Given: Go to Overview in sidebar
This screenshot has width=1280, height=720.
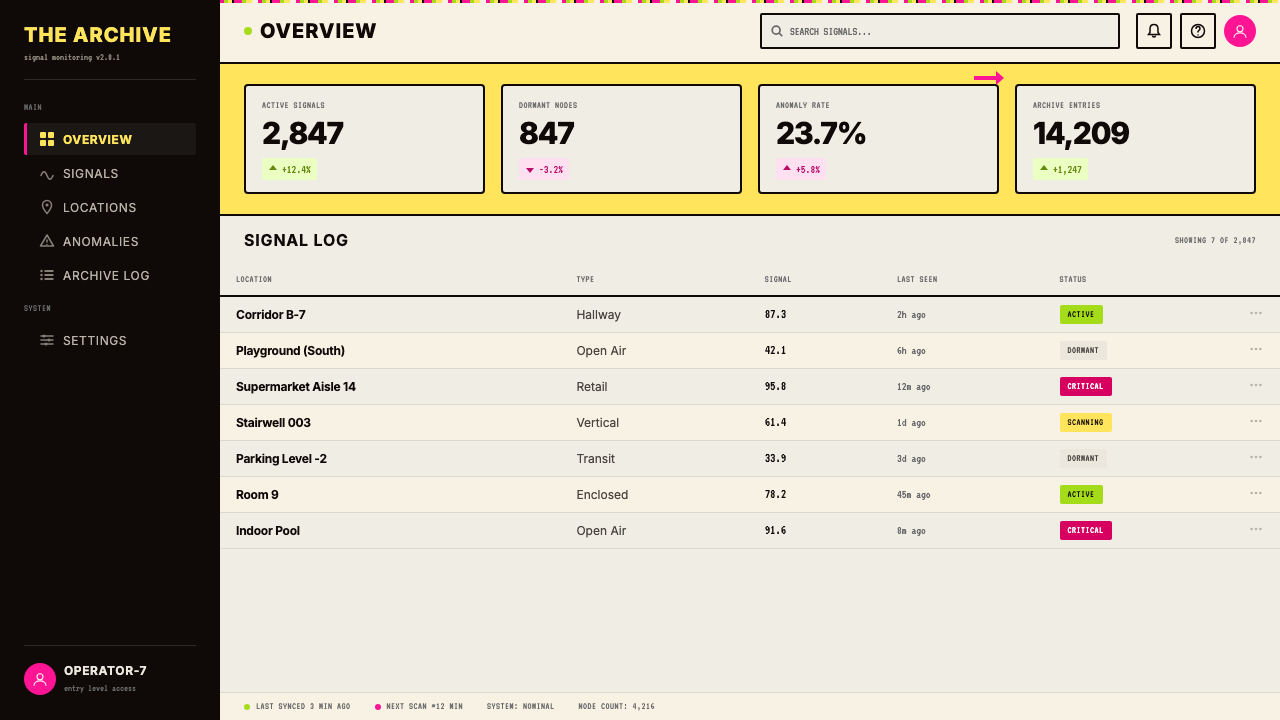Looking at the screenshot, I should point(110,139).
